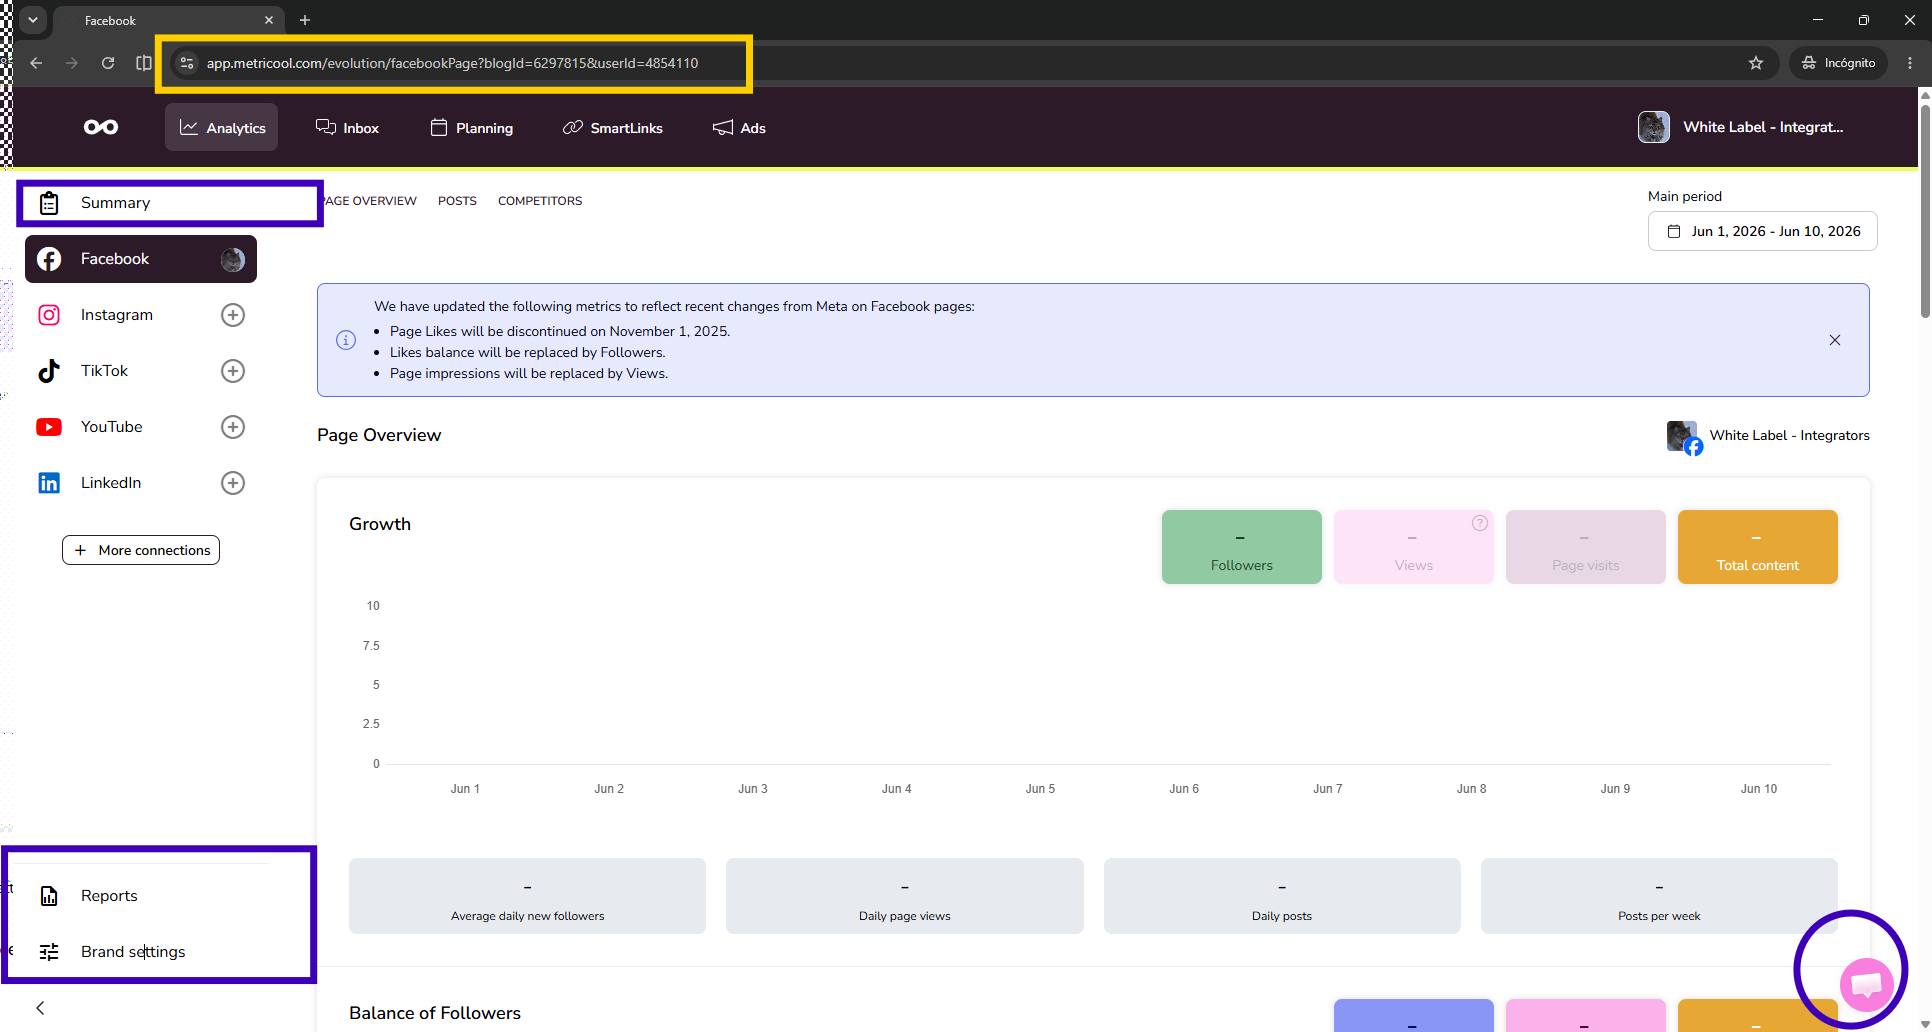
Task: Add a LinkedIn connection with the plus icon
Action: point(233,483)
